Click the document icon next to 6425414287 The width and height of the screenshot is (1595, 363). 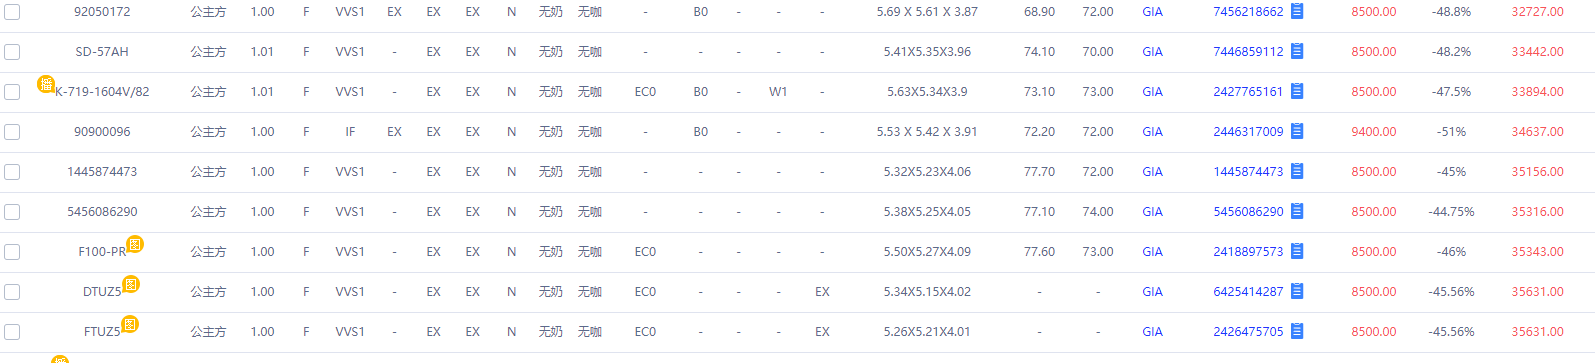tap(1297, 291)
